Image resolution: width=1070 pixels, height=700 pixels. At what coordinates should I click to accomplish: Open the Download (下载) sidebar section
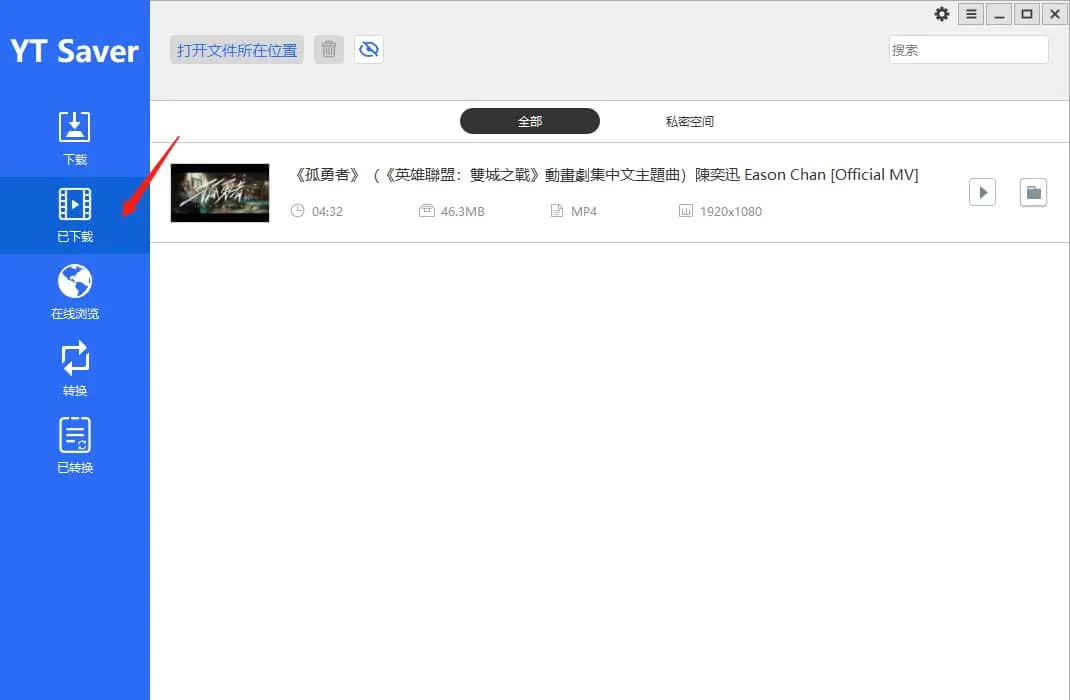point(75,128)
